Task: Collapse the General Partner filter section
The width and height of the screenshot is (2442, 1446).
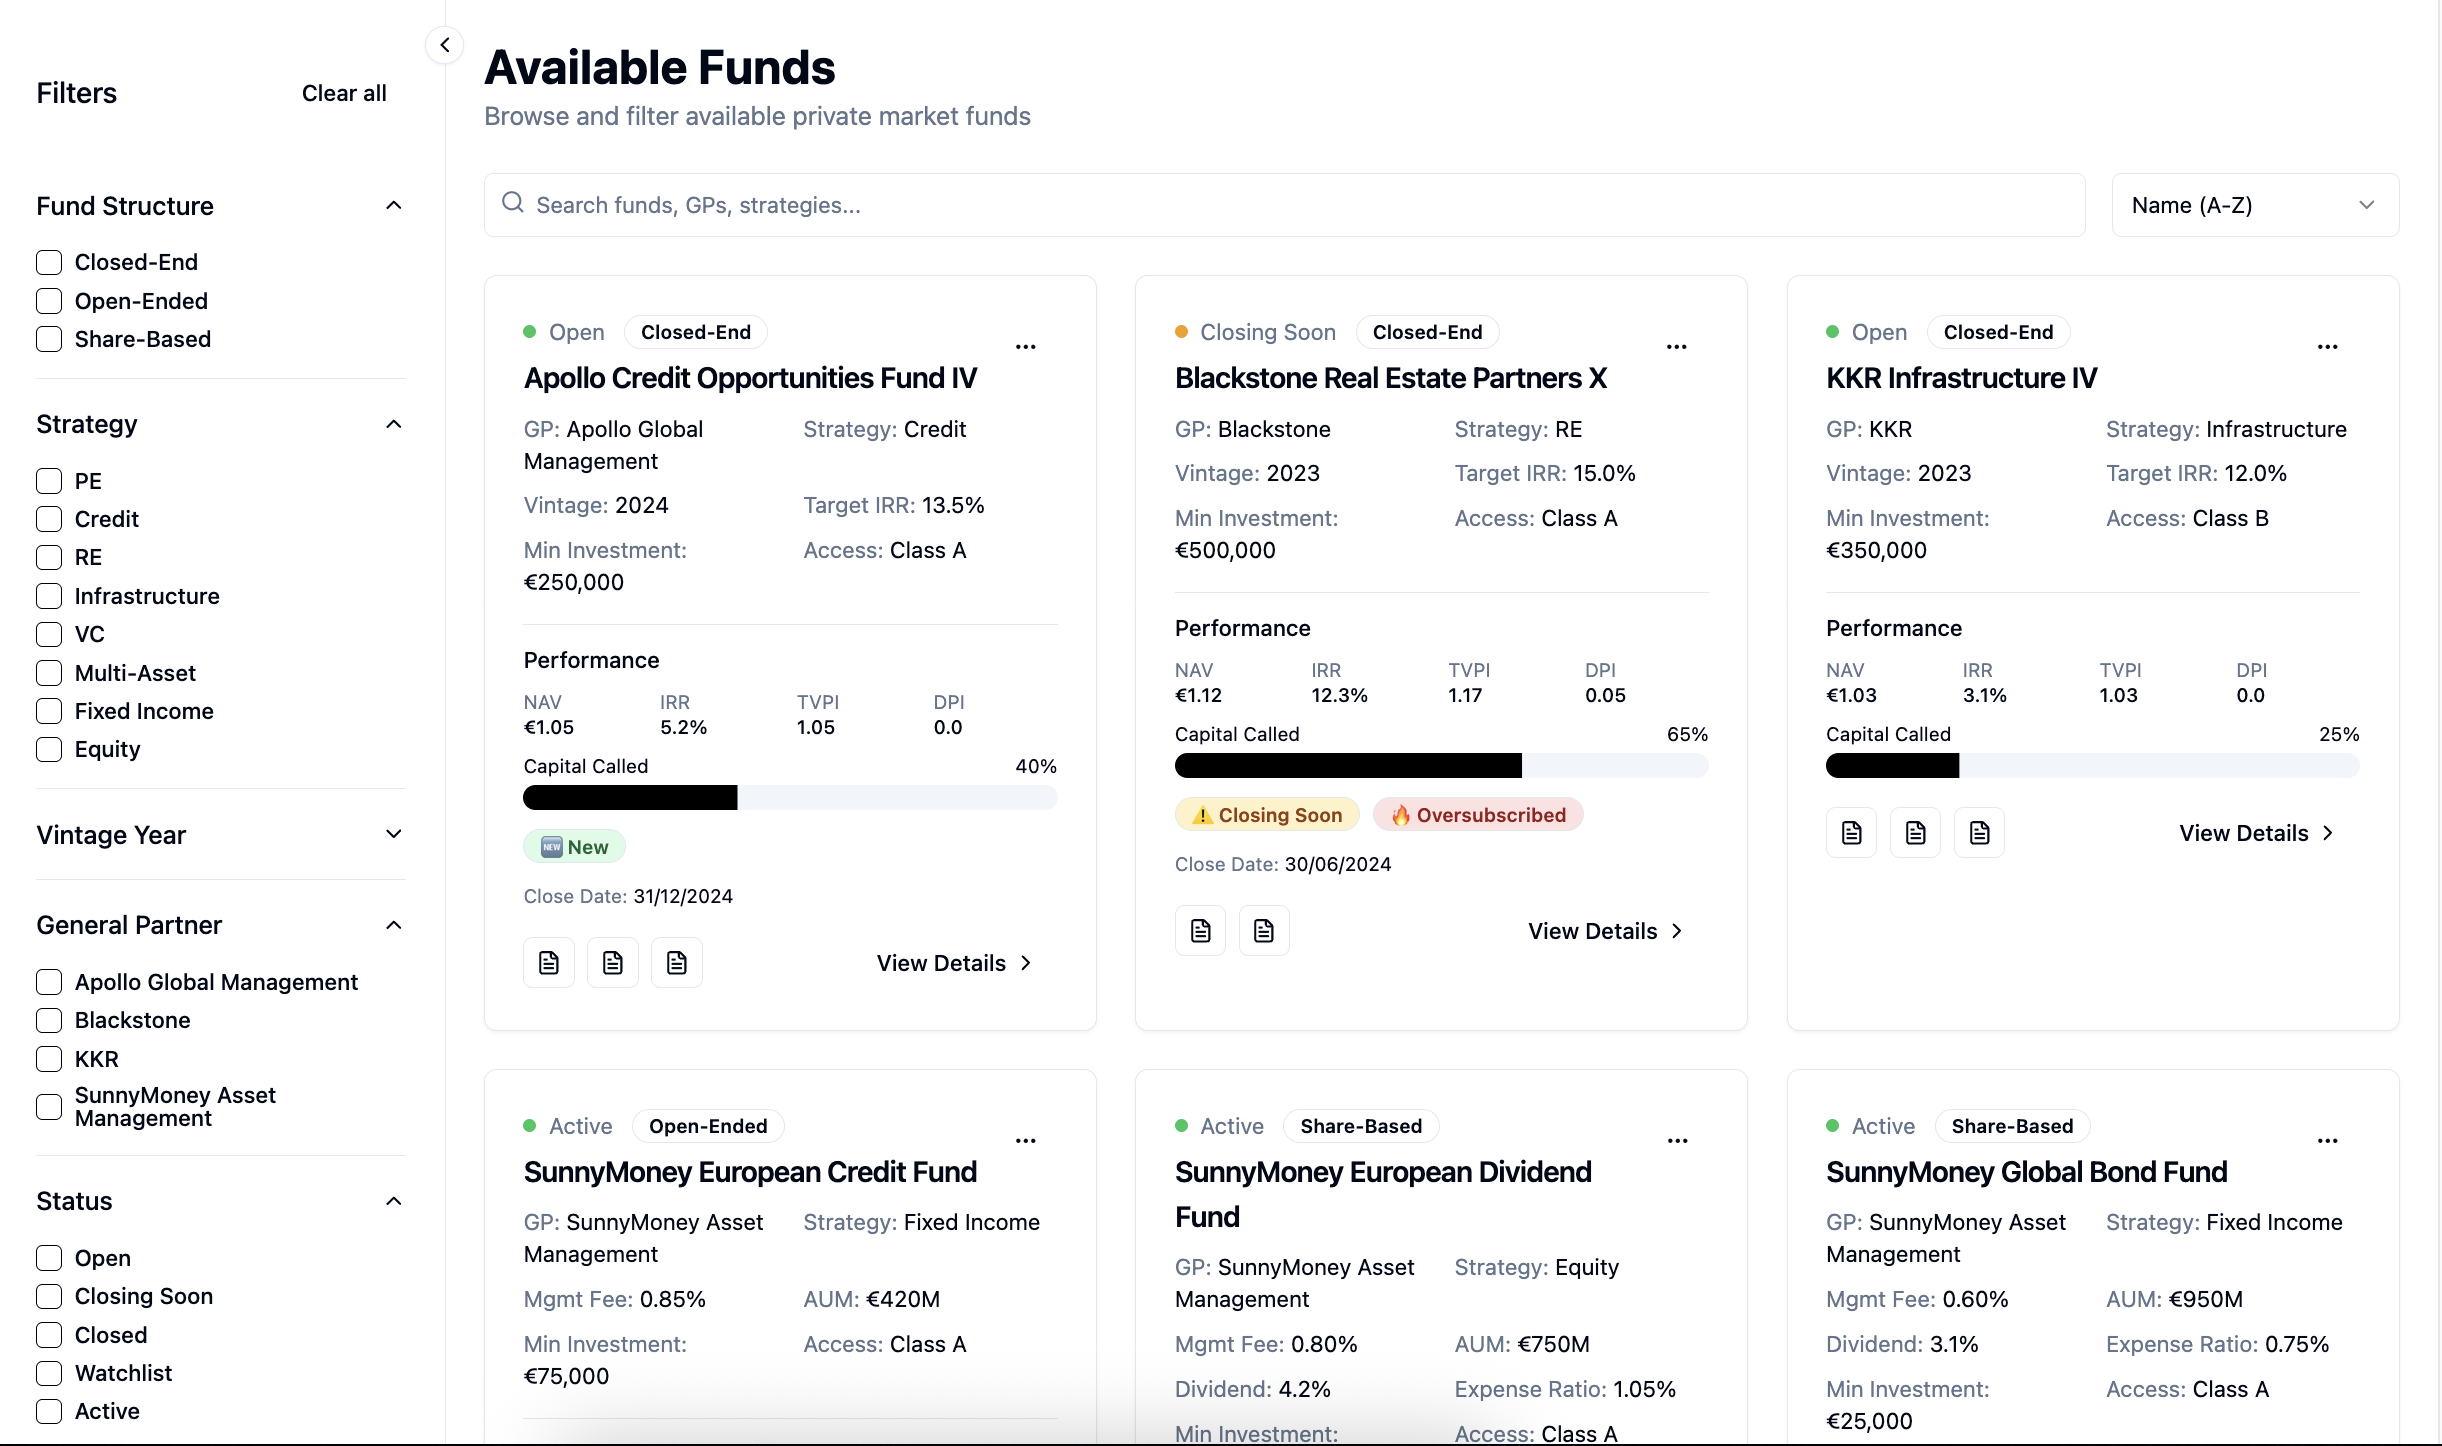Action: [x=394, y=925]
